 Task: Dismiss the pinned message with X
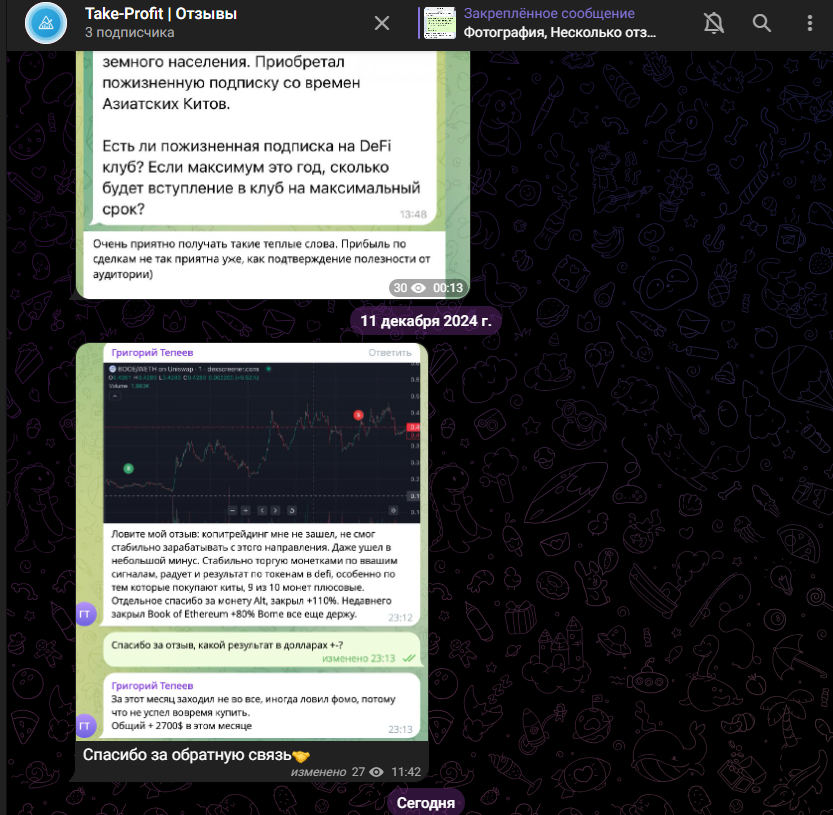pyautogui.click(x=382, y=23)
